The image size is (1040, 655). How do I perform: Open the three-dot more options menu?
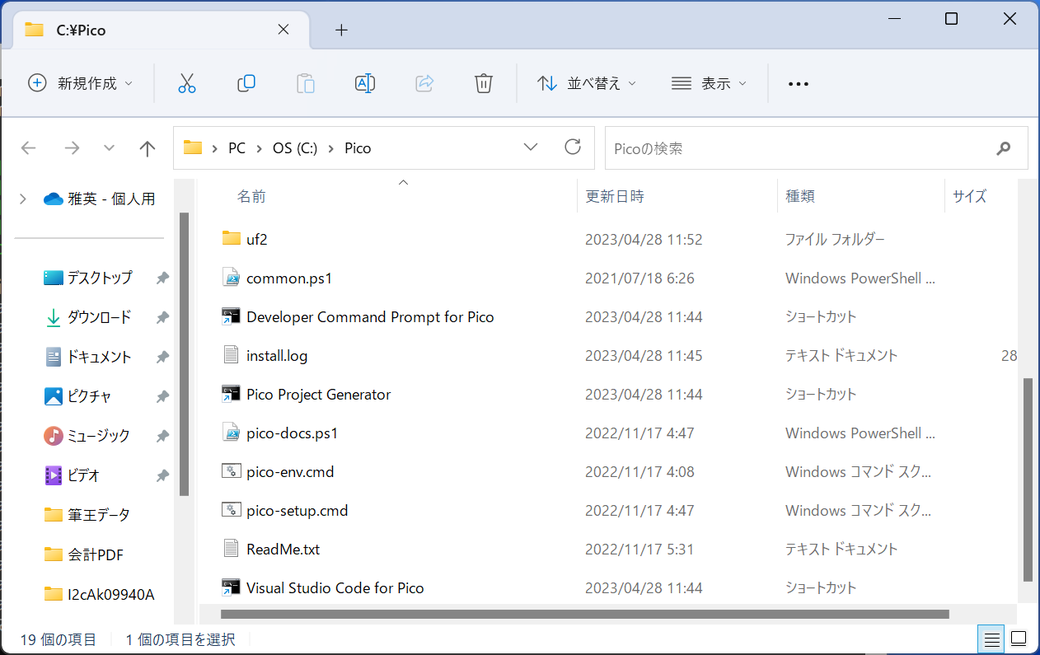[x=798, y=84]
